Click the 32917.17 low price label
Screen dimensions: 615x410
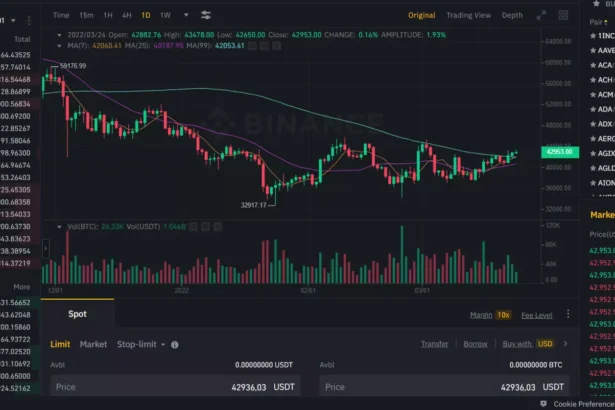pyautogui.click(x=253, y=205)
